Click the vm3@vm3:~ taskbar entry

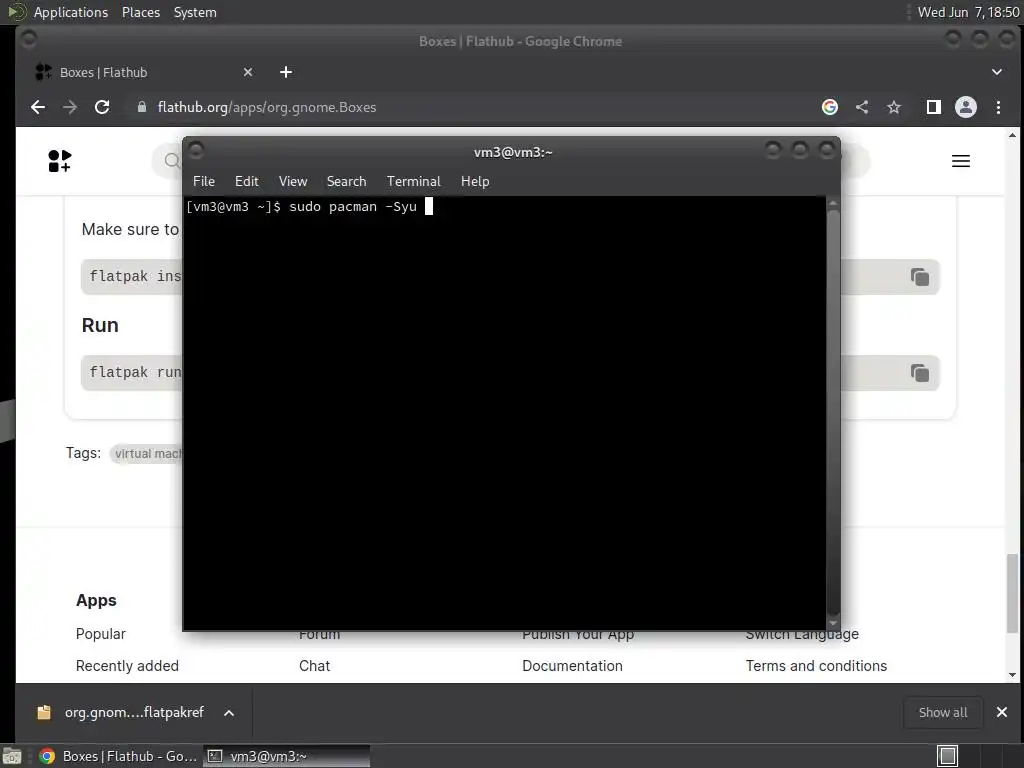pos(286,756)
